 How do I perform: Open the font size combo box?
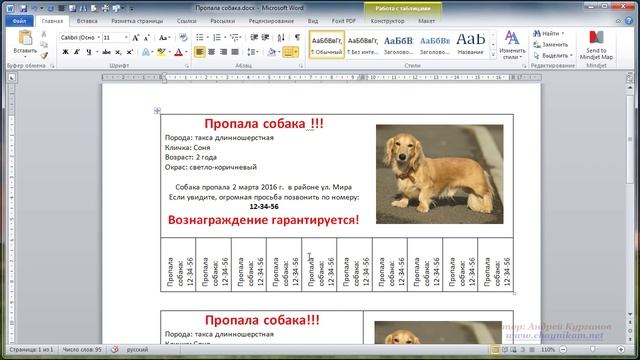(x=115, y=38)
